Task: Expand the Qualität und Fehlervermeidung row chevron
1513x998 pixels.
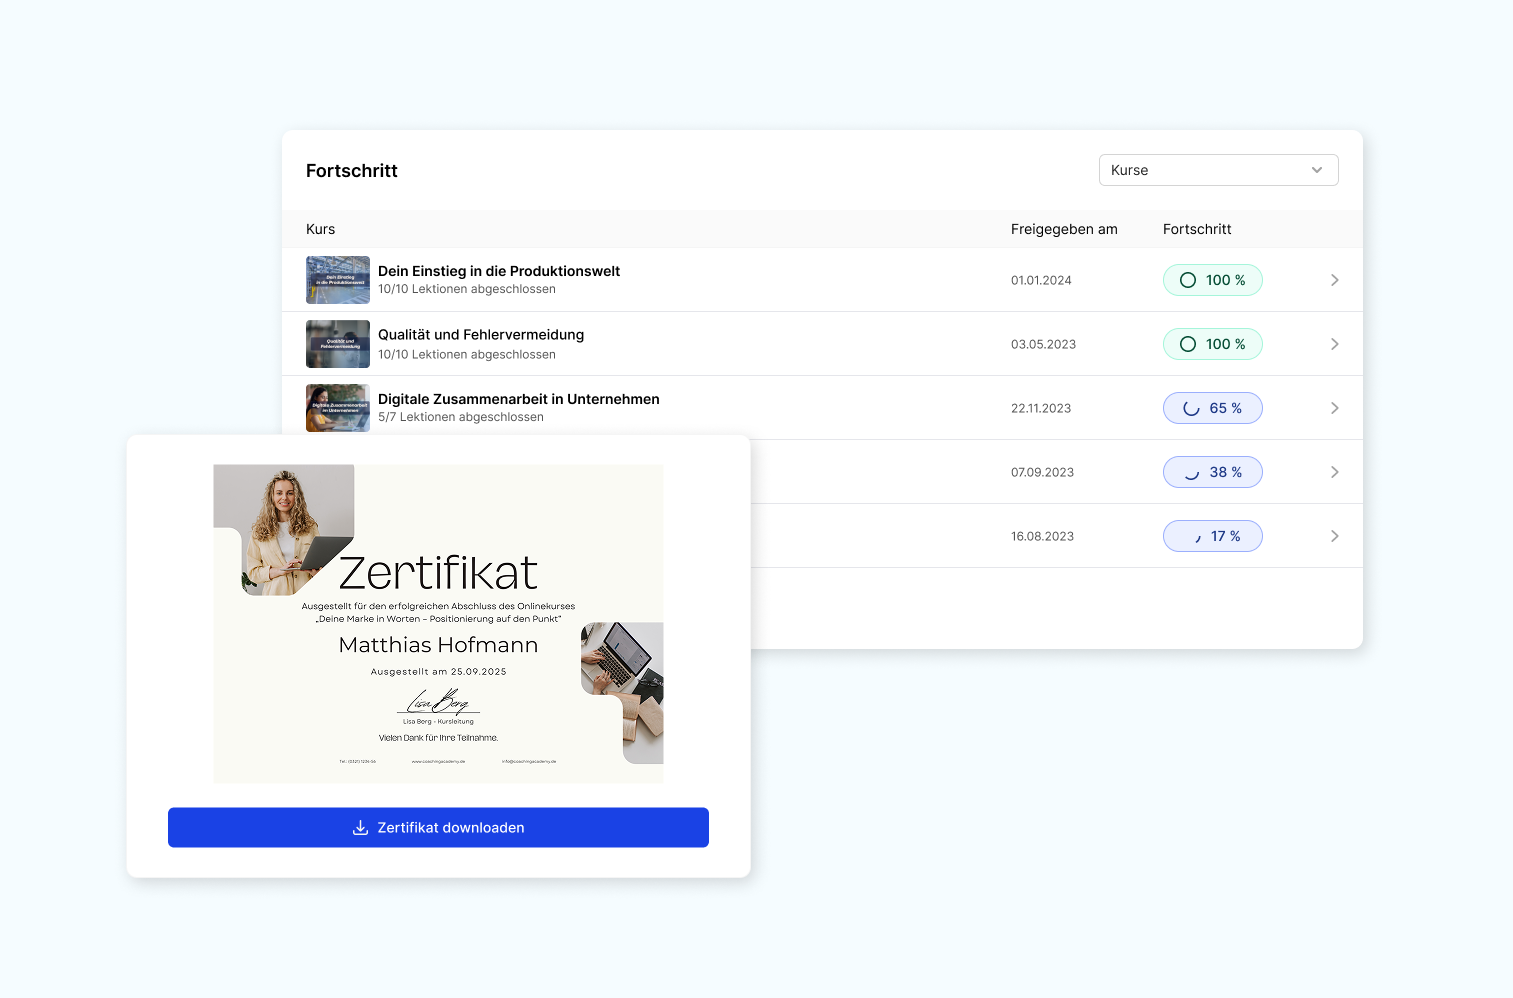Action: (x=1334, y=344)
